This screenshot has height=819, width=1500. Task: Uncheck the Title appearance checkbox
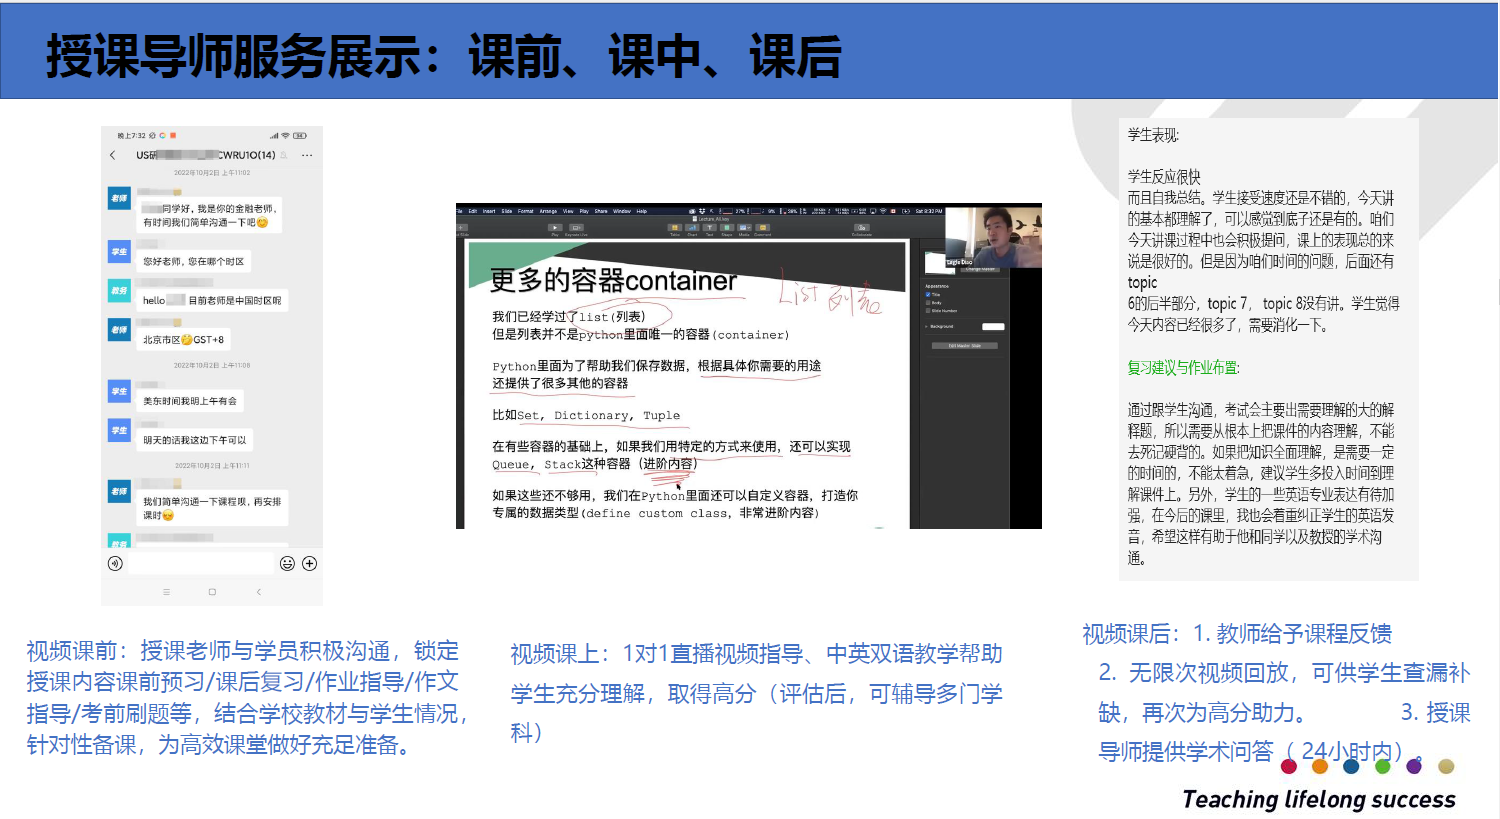click(928, 295)
